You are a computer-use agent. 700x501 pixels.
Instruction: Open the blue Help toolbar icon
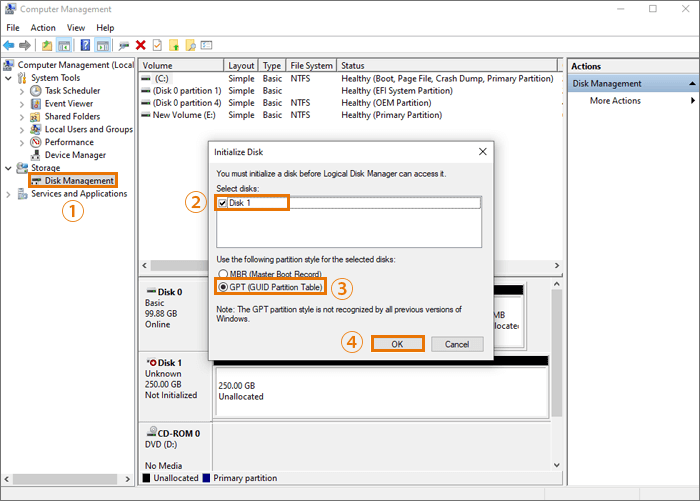pyautogui.click(x=85, y=45)
